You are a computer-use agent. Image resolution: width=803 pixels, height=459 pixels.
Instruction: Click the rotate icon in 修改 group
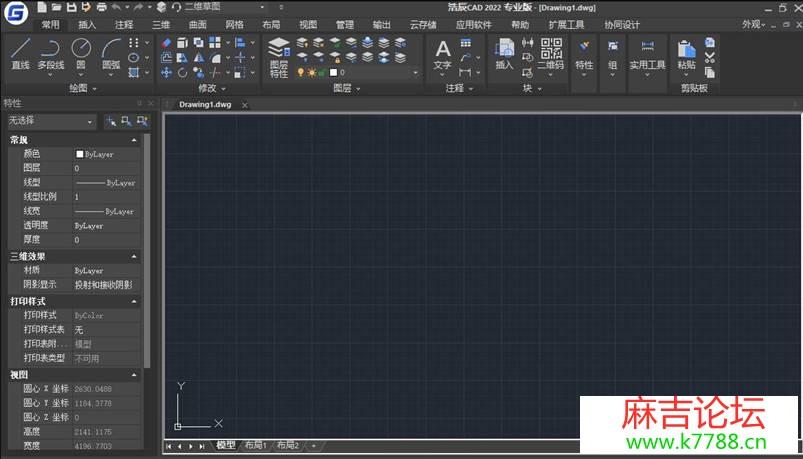coord(182,73)
